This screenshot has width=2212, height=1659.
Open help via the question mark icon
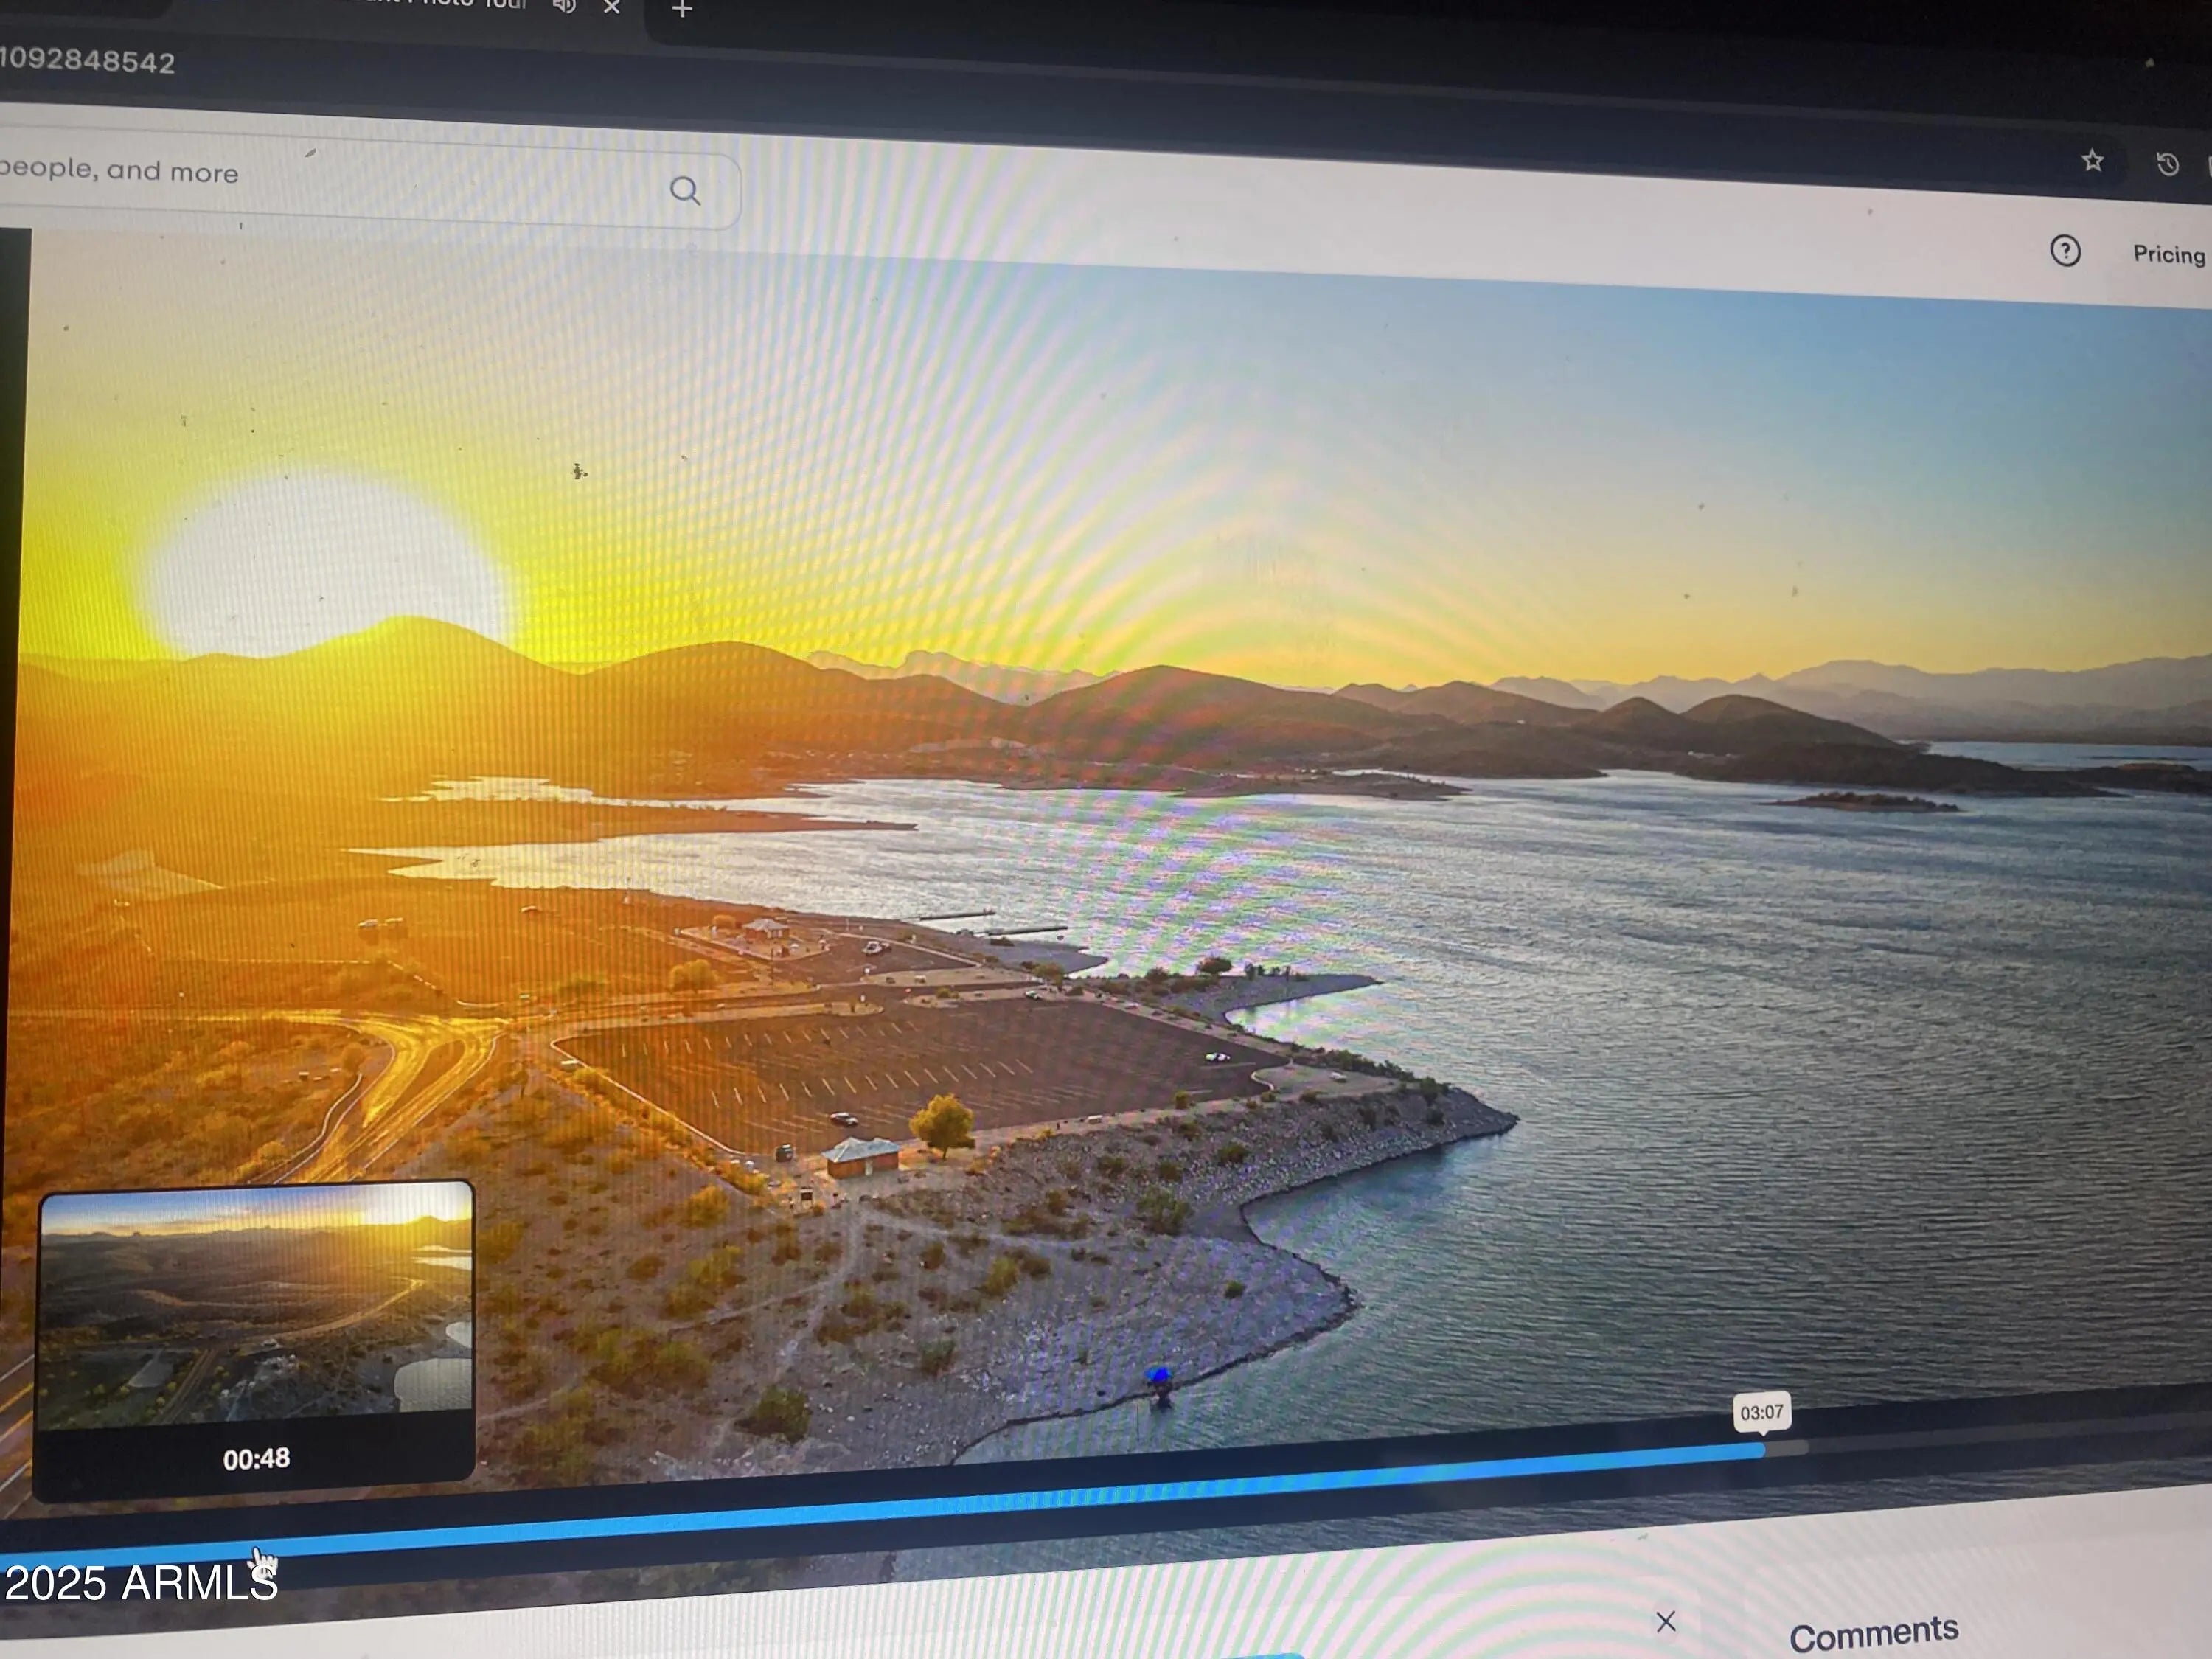click(x=2065, y=250)
